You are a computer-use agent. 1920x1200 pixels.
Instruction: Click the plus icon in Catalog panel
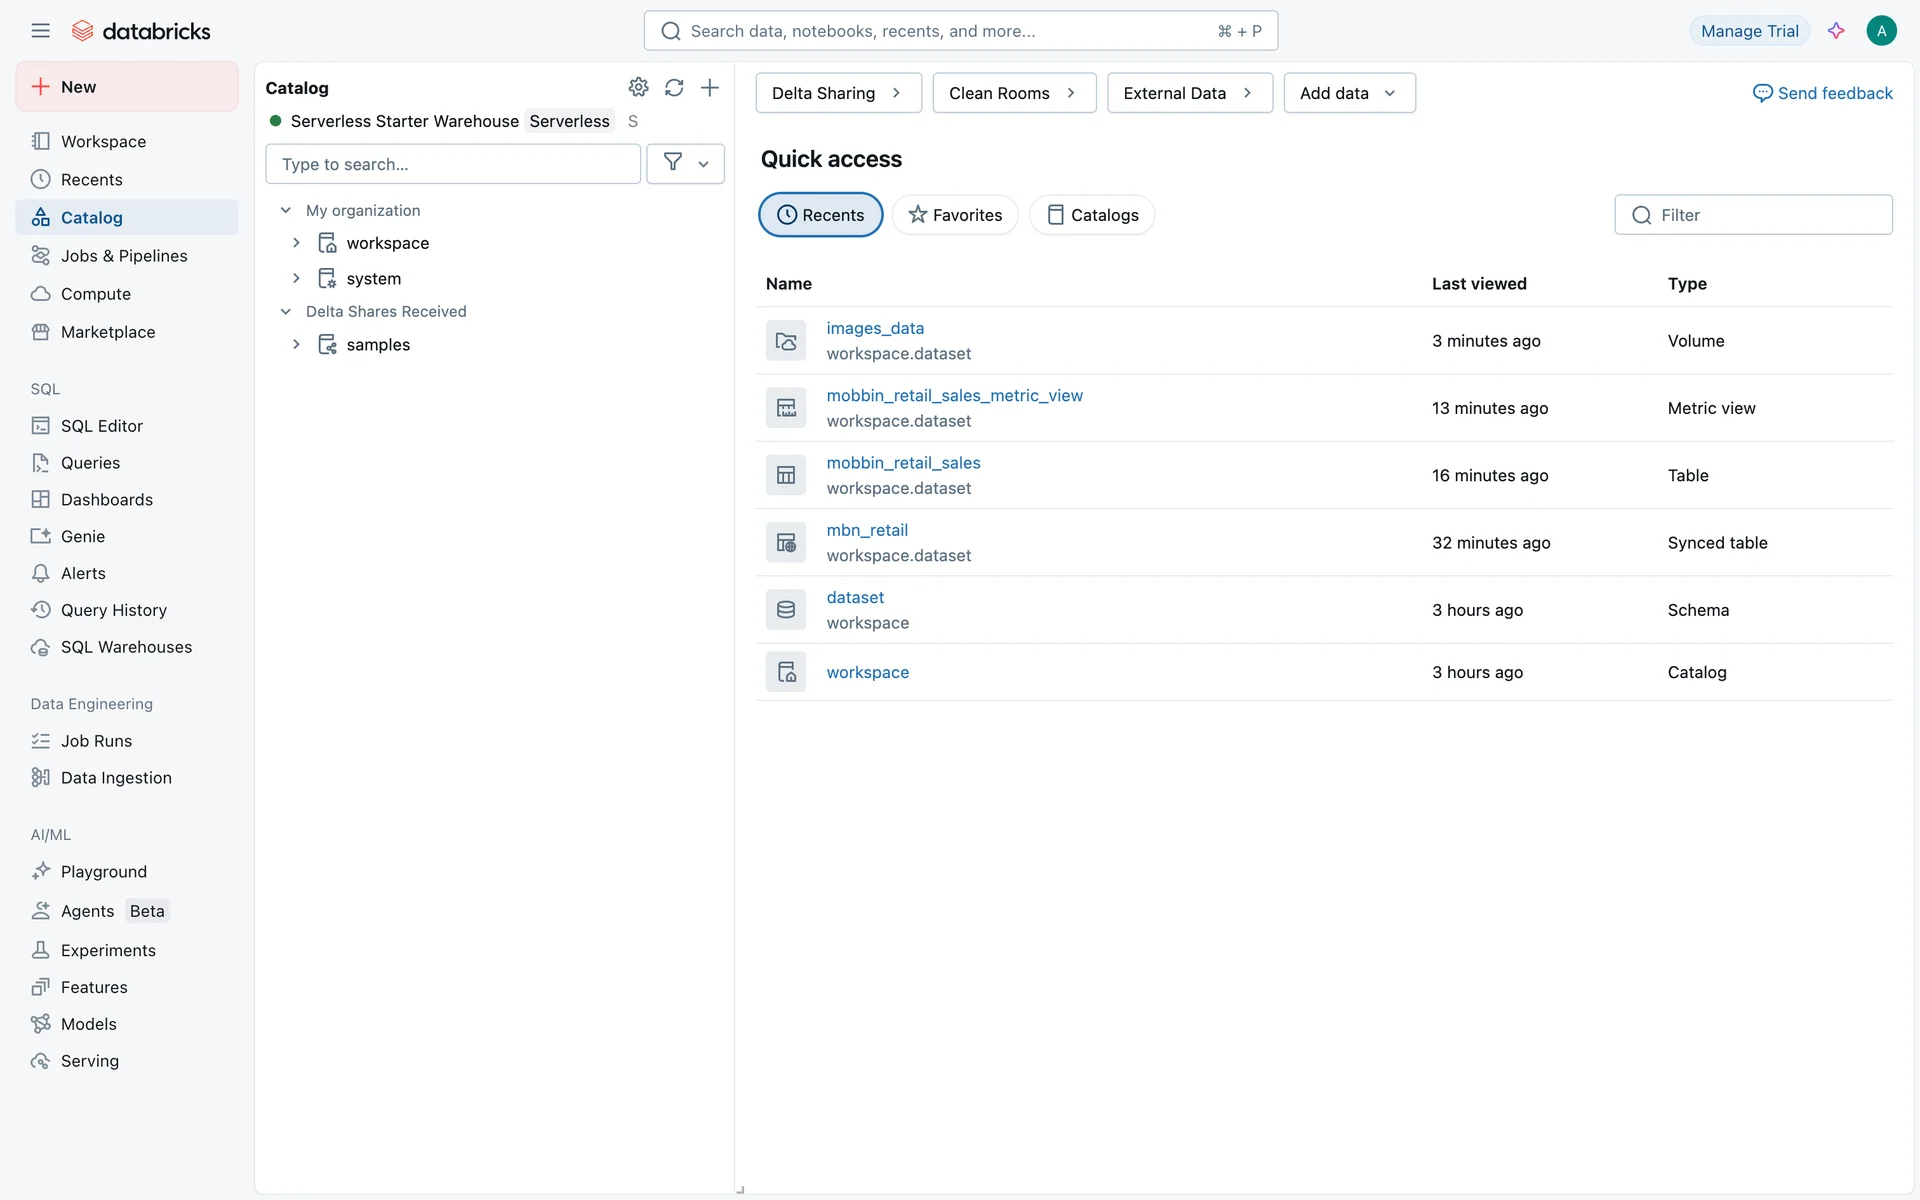[x=710, y=87]
